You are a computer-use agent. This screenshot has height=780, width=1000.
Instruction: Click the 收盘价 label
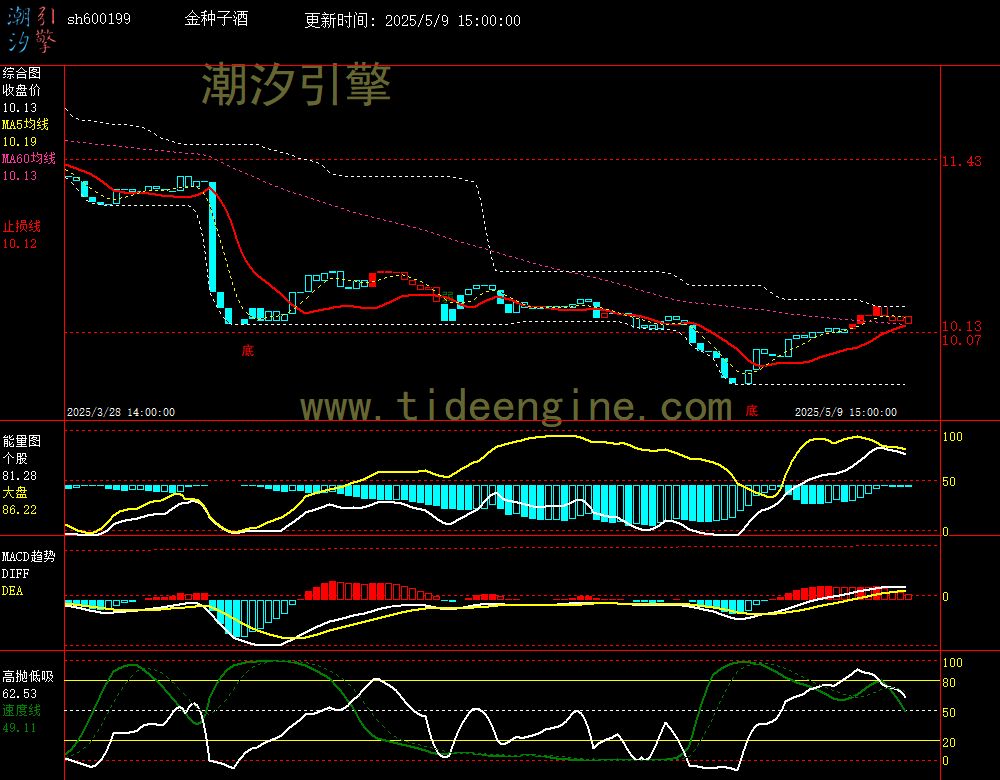tap(21, 90)
